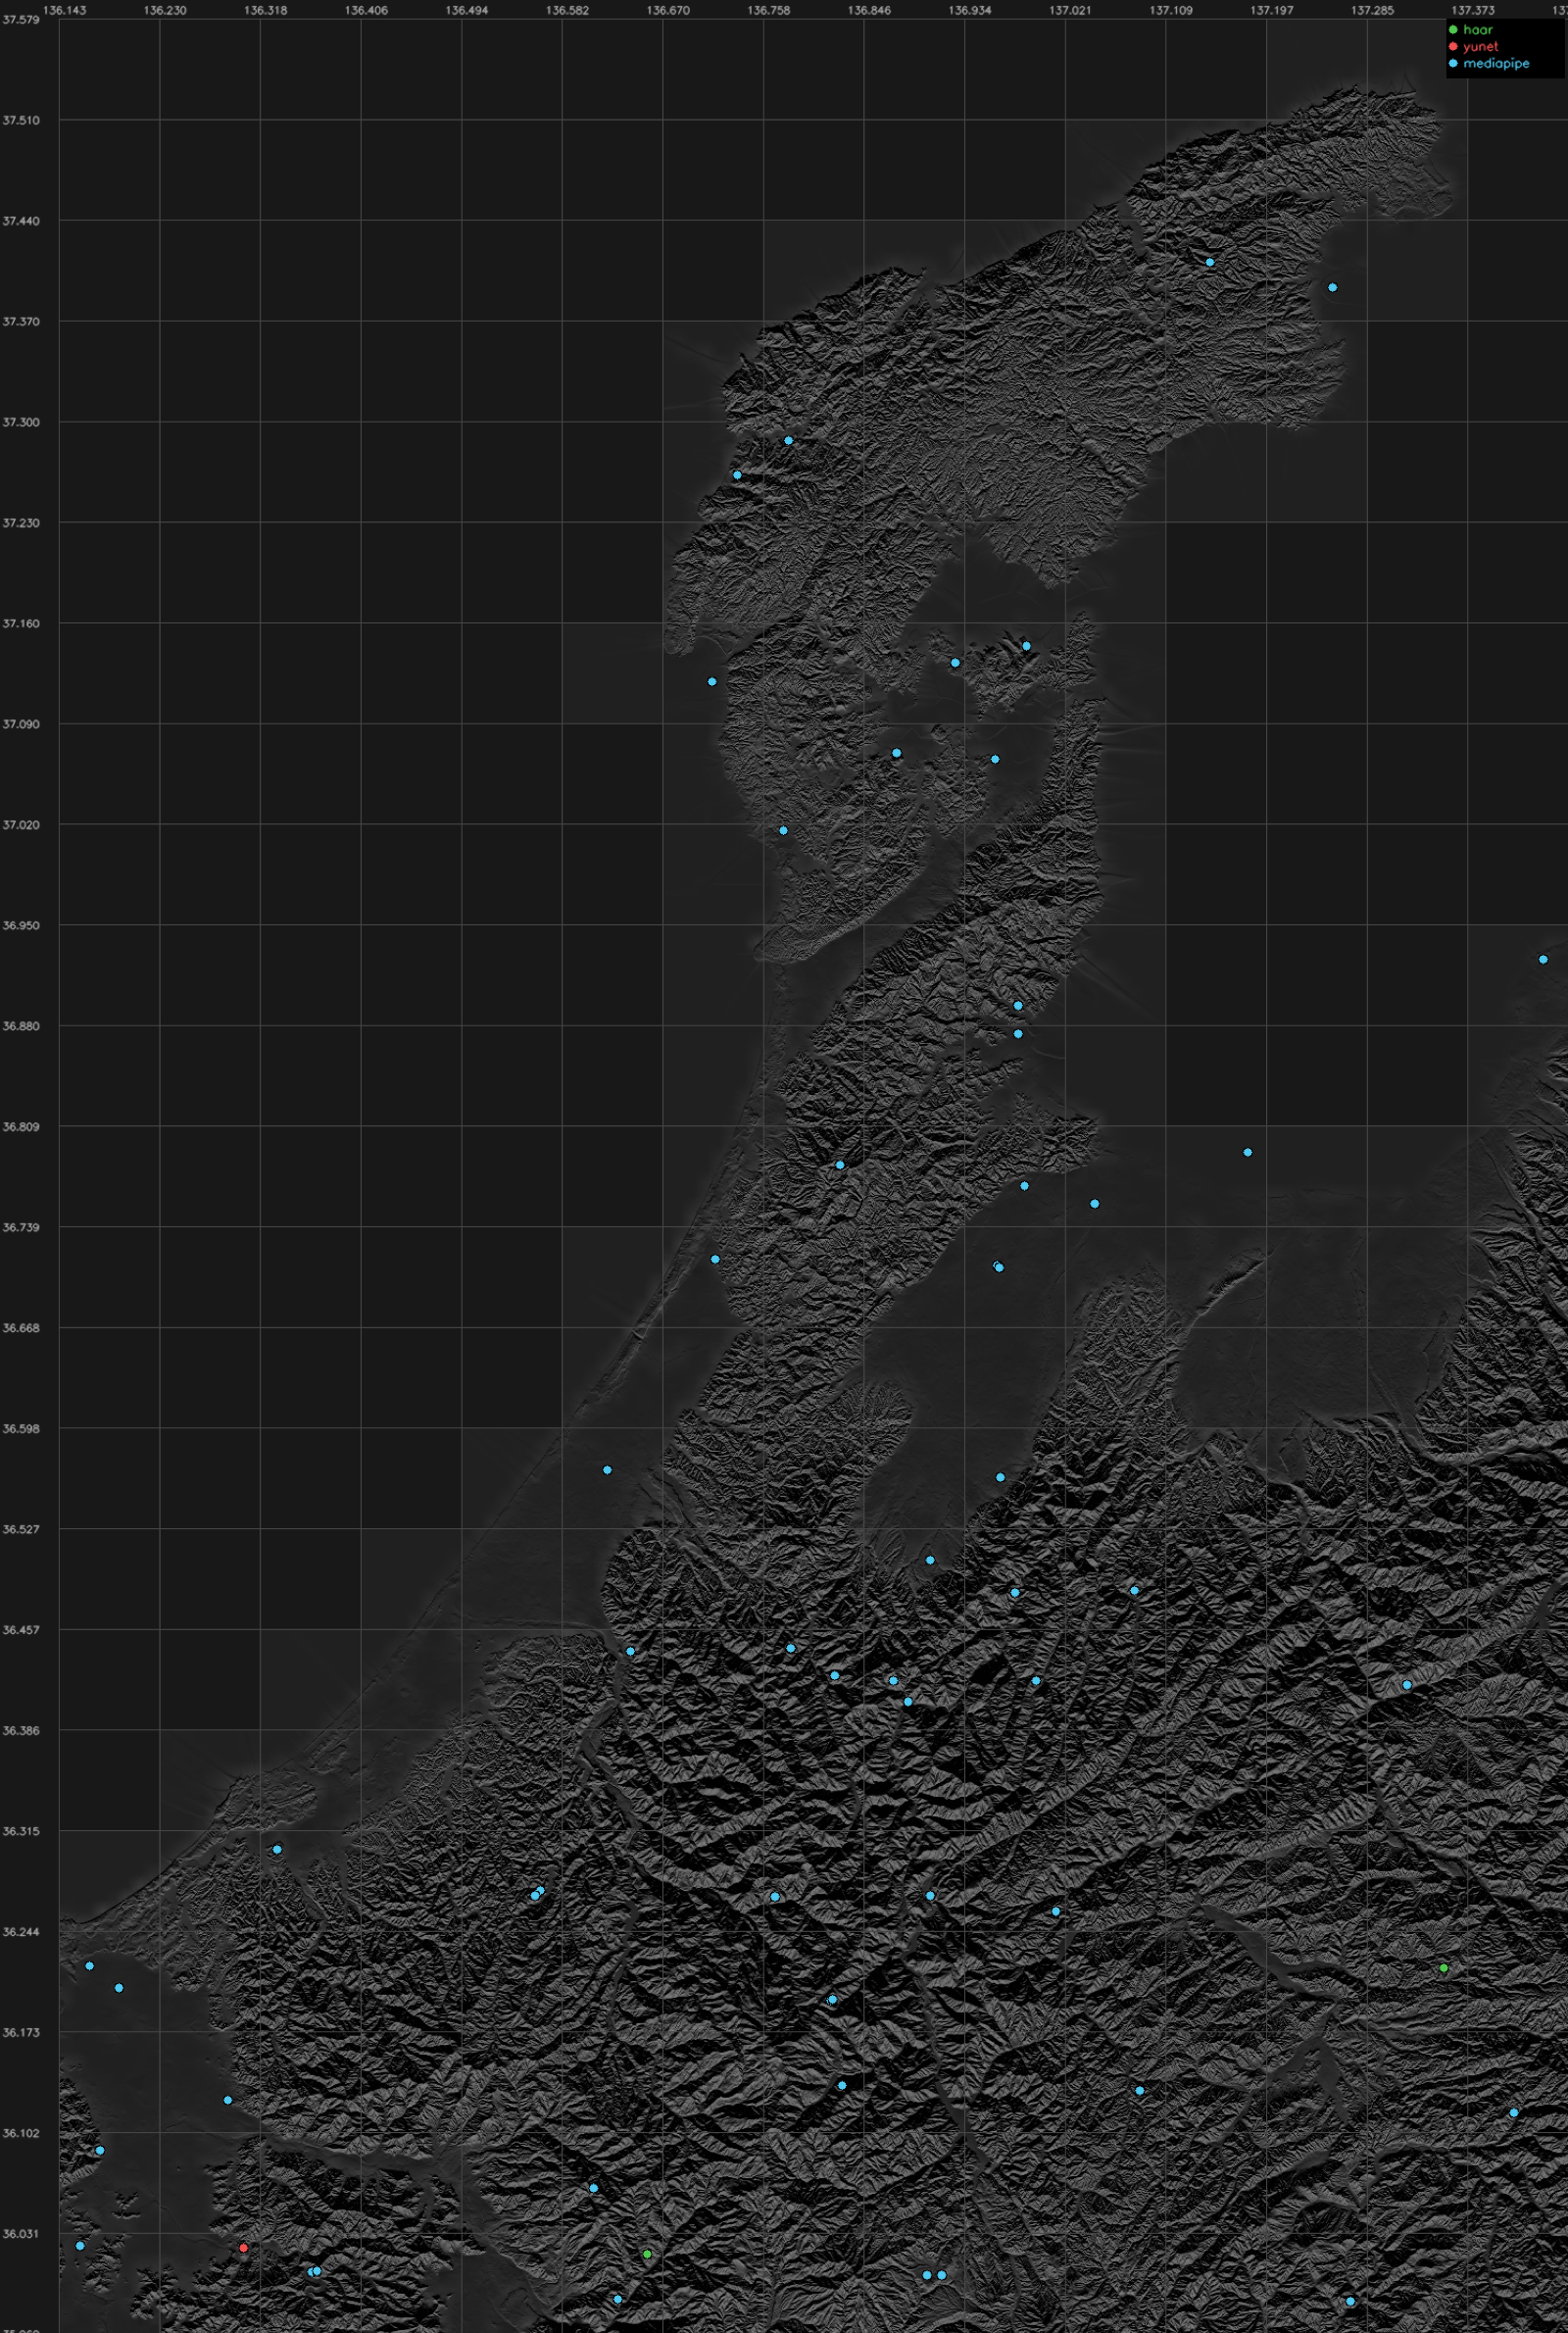Click longitude axis label 137.021
Image resolution: width=1568 pixels, height=2333 pixels.
click(1070, 10)
